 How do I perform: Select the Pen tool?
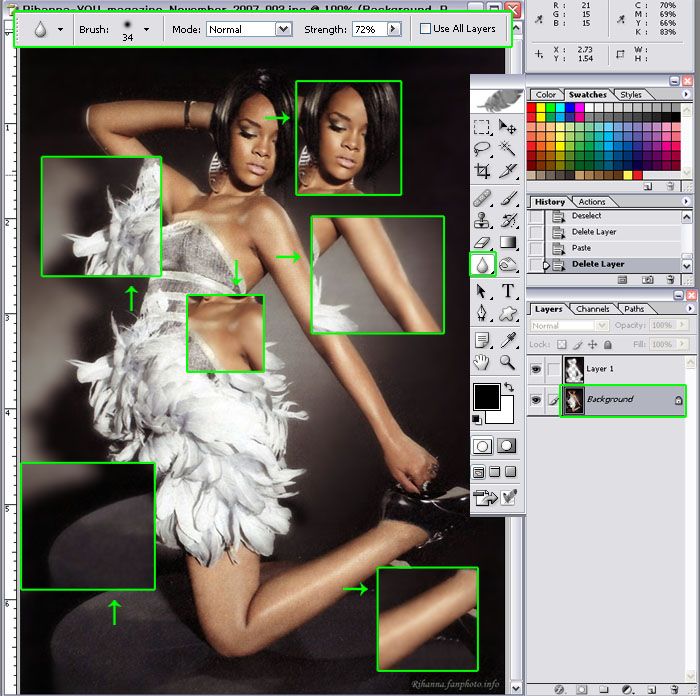[482, 313]
